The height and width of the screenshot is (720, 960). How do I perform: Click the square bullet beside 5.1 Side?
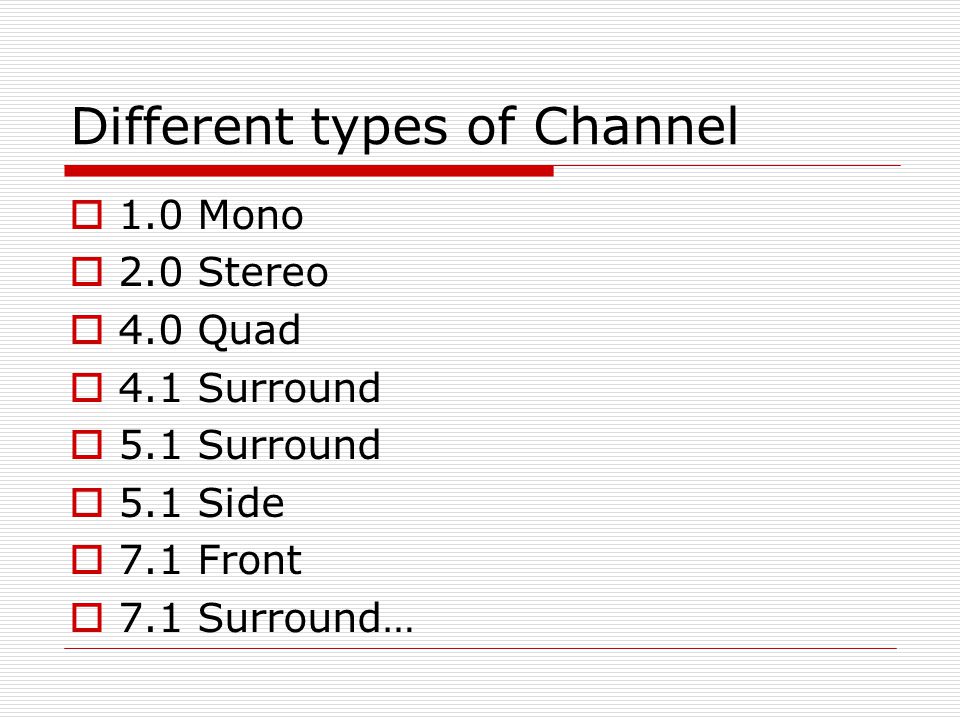[x=87, y=502]
